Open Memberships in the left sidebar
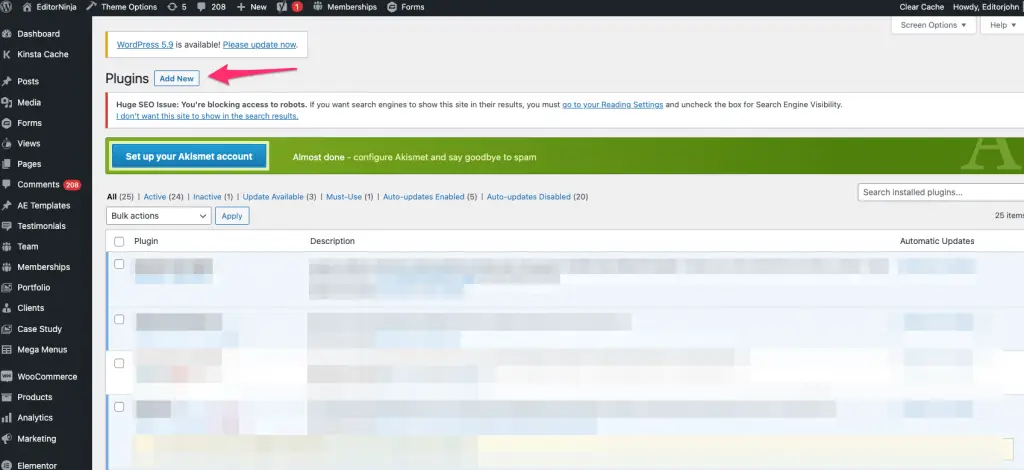 46,267
